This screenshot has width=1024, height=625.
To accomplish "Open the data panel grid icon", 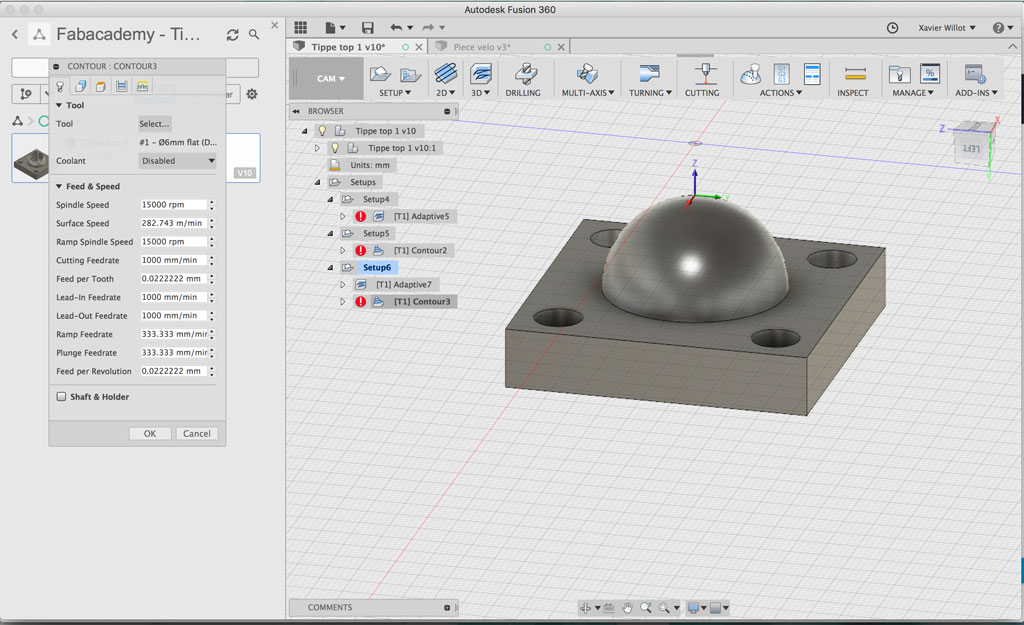I will [x=300, y=27].
